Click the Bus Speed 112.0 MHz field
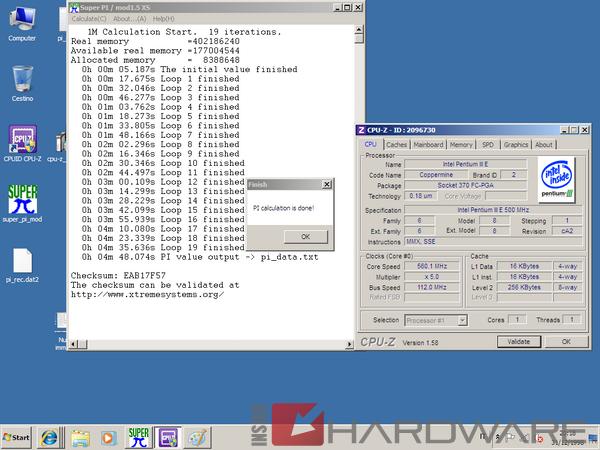 pyautogui.click(x=432, y=287)
